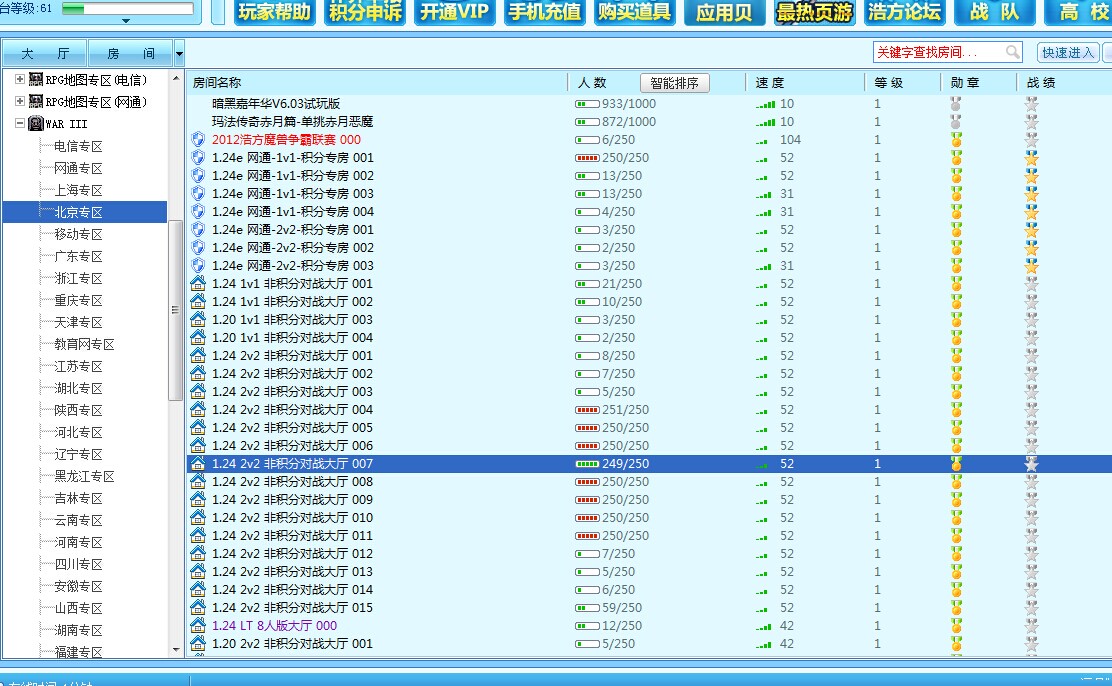1112x686 pixels.
Task: Open the 开通VIP button
Action: (455, 12)
